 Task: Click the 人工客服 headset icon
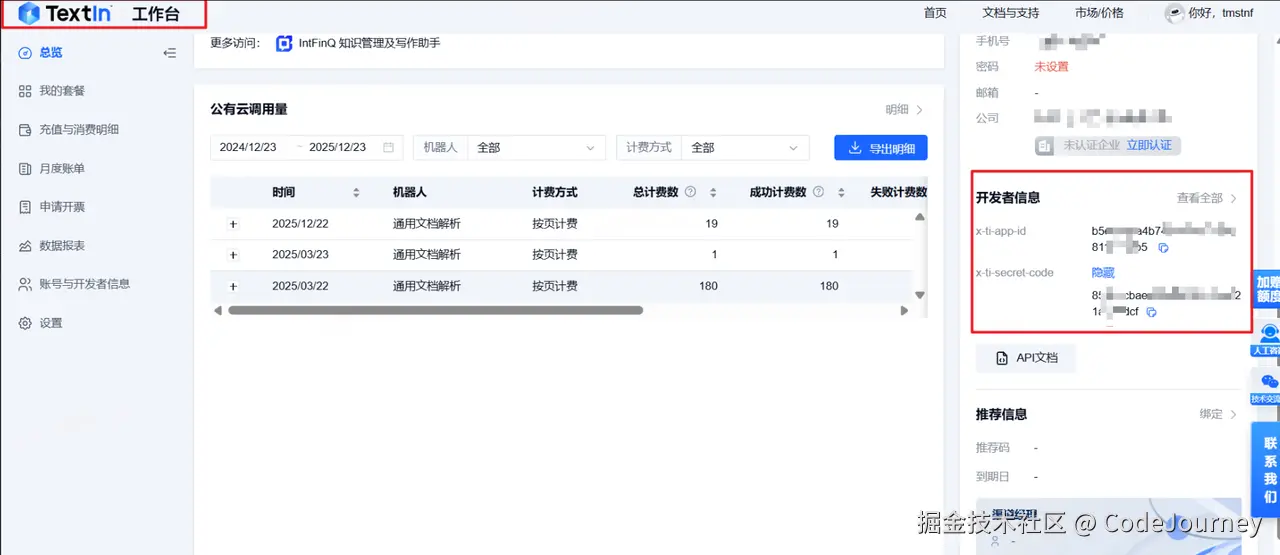click(1270, 334)
